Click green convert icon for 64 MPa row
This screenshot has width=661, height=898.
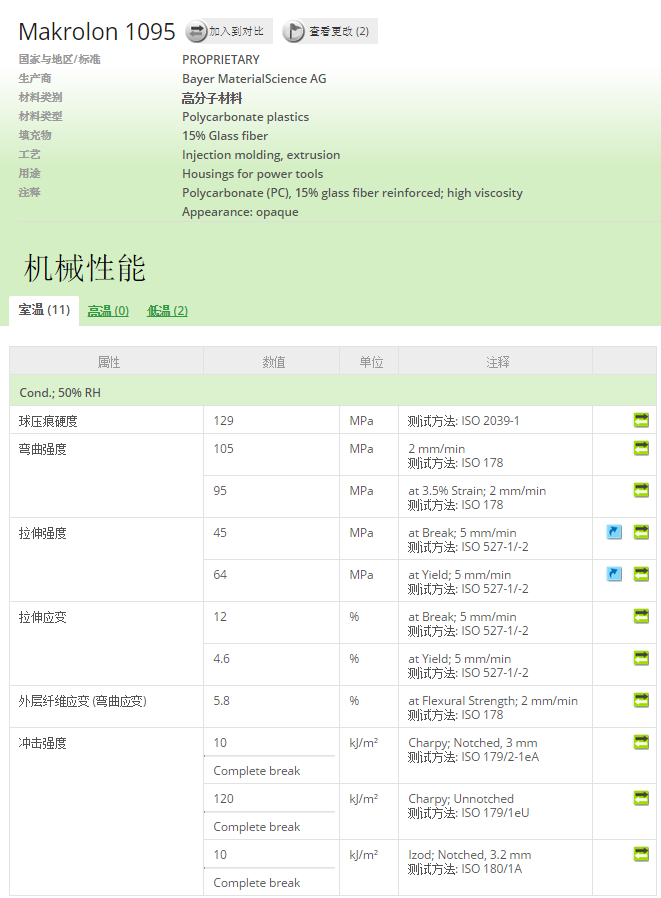(641, 575)
